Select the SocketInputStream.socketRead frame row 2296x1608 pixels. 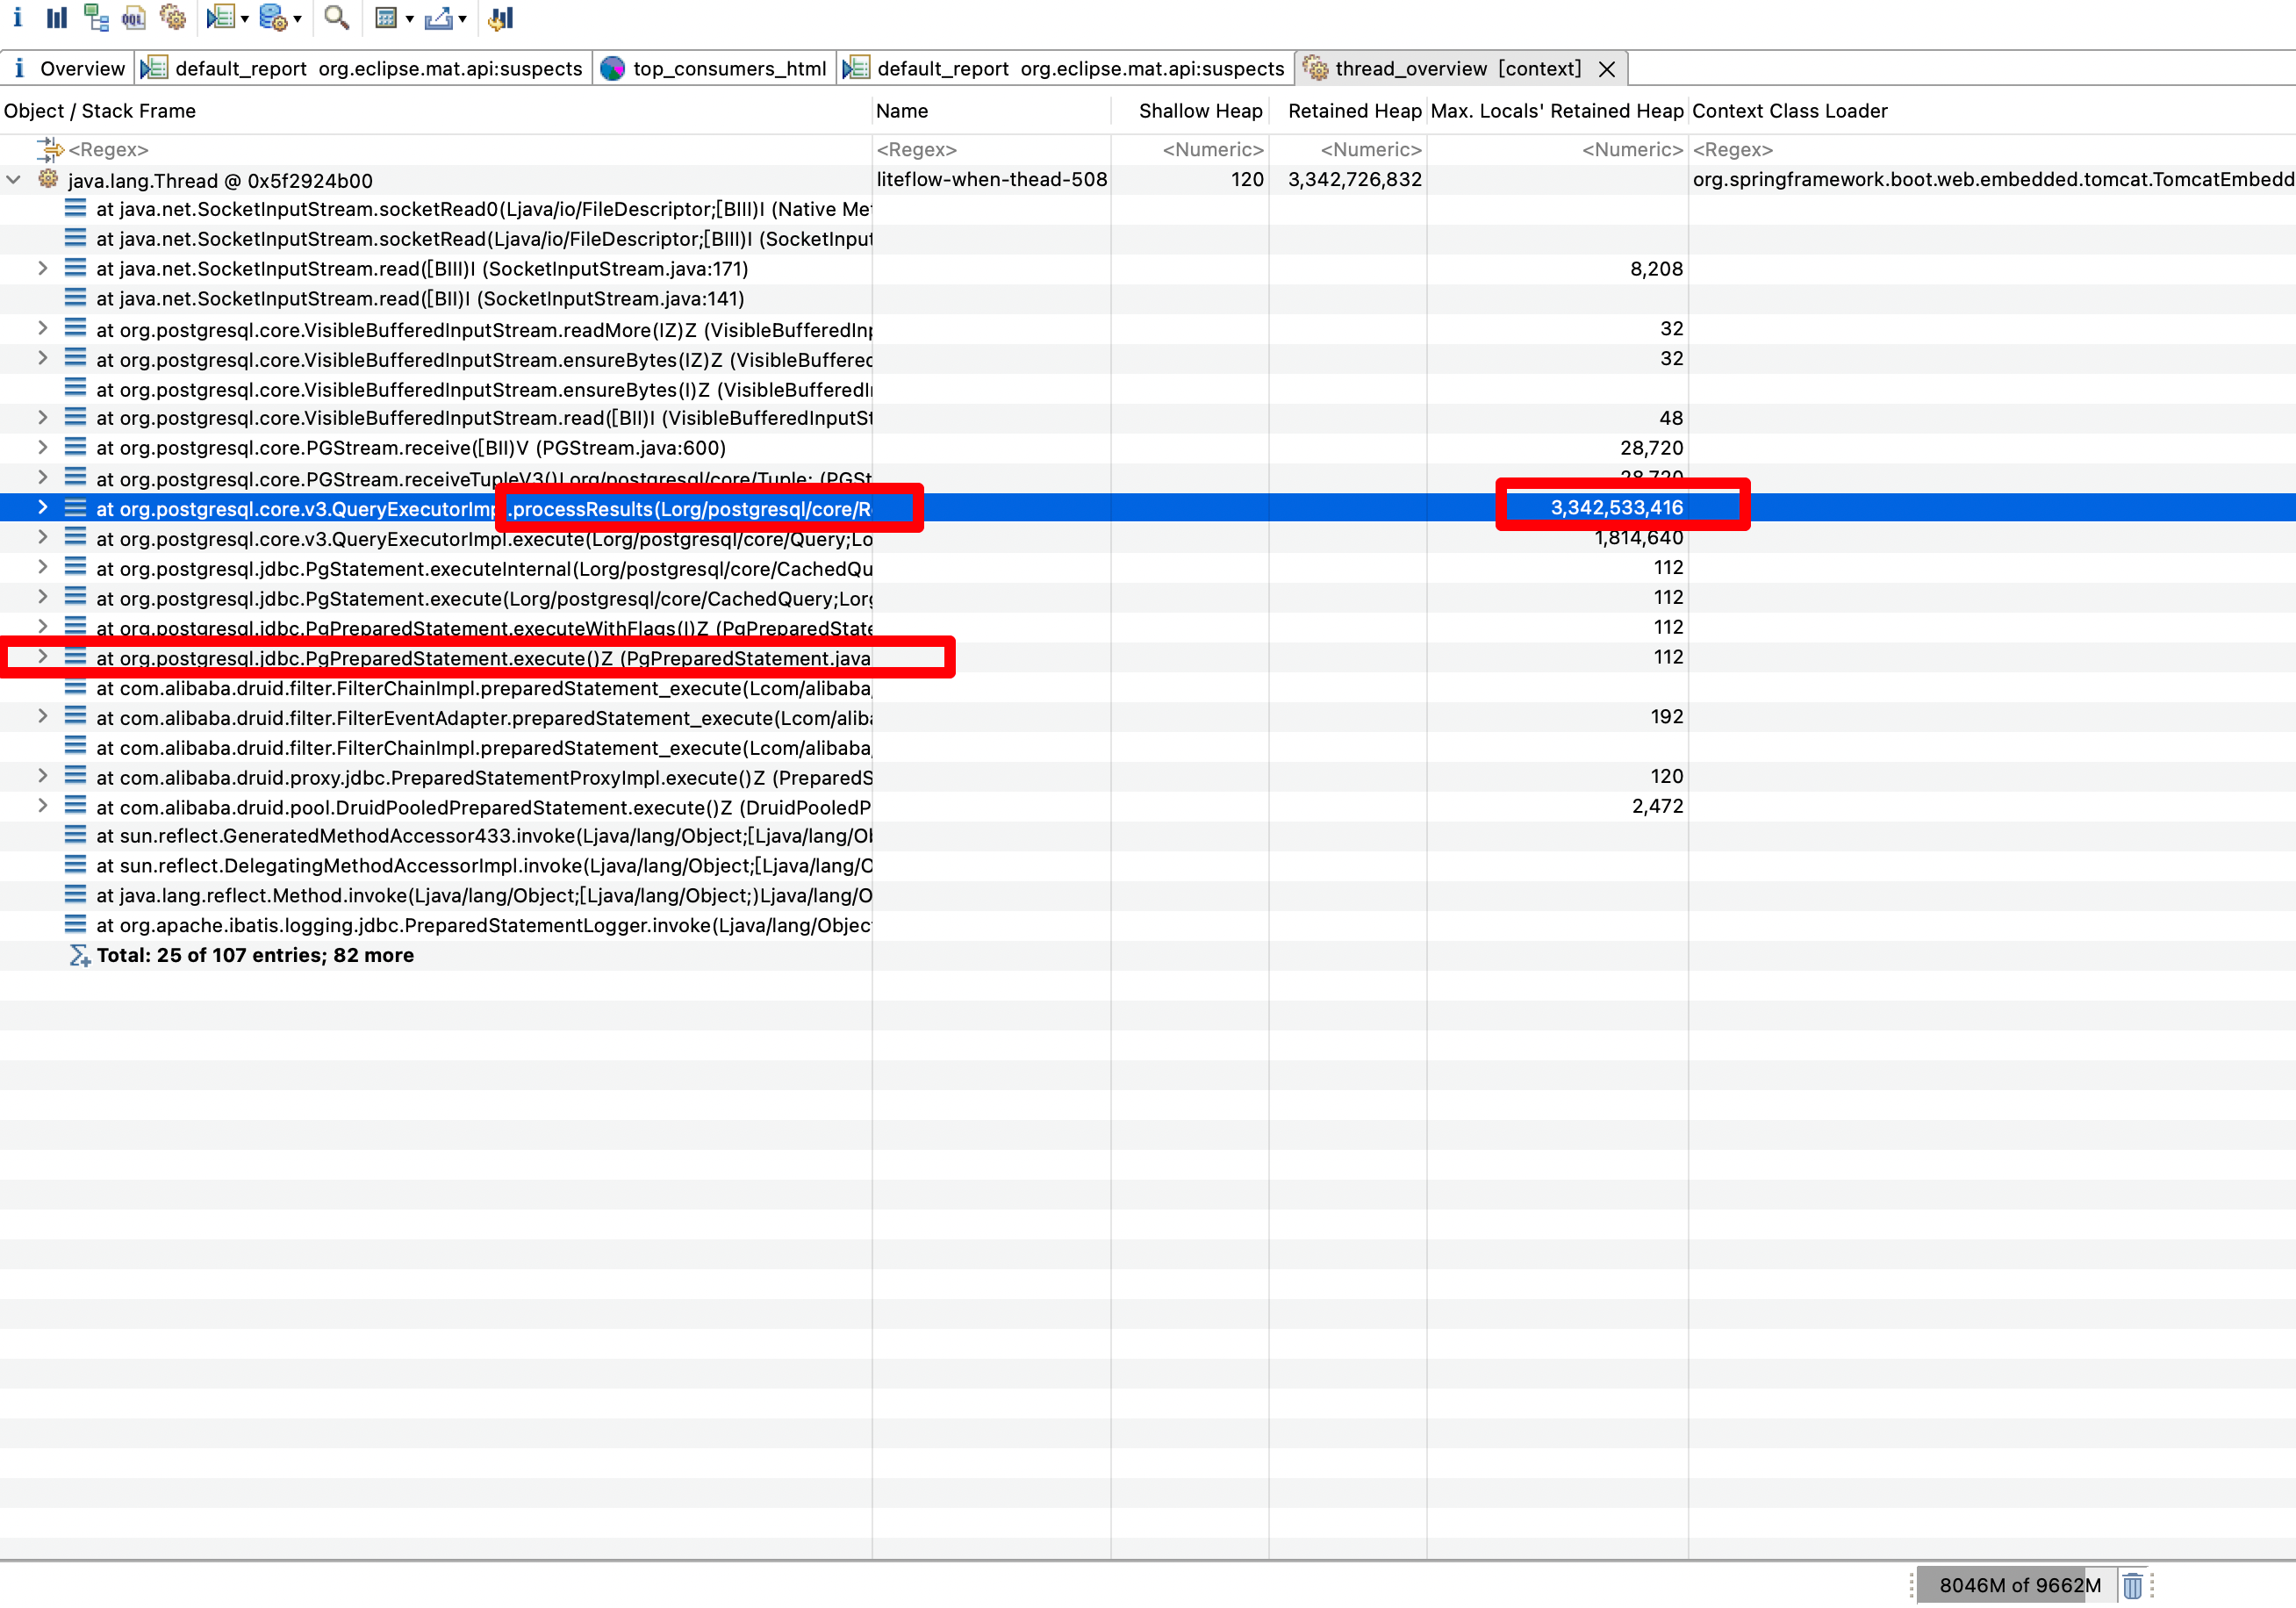pos(483,239)
